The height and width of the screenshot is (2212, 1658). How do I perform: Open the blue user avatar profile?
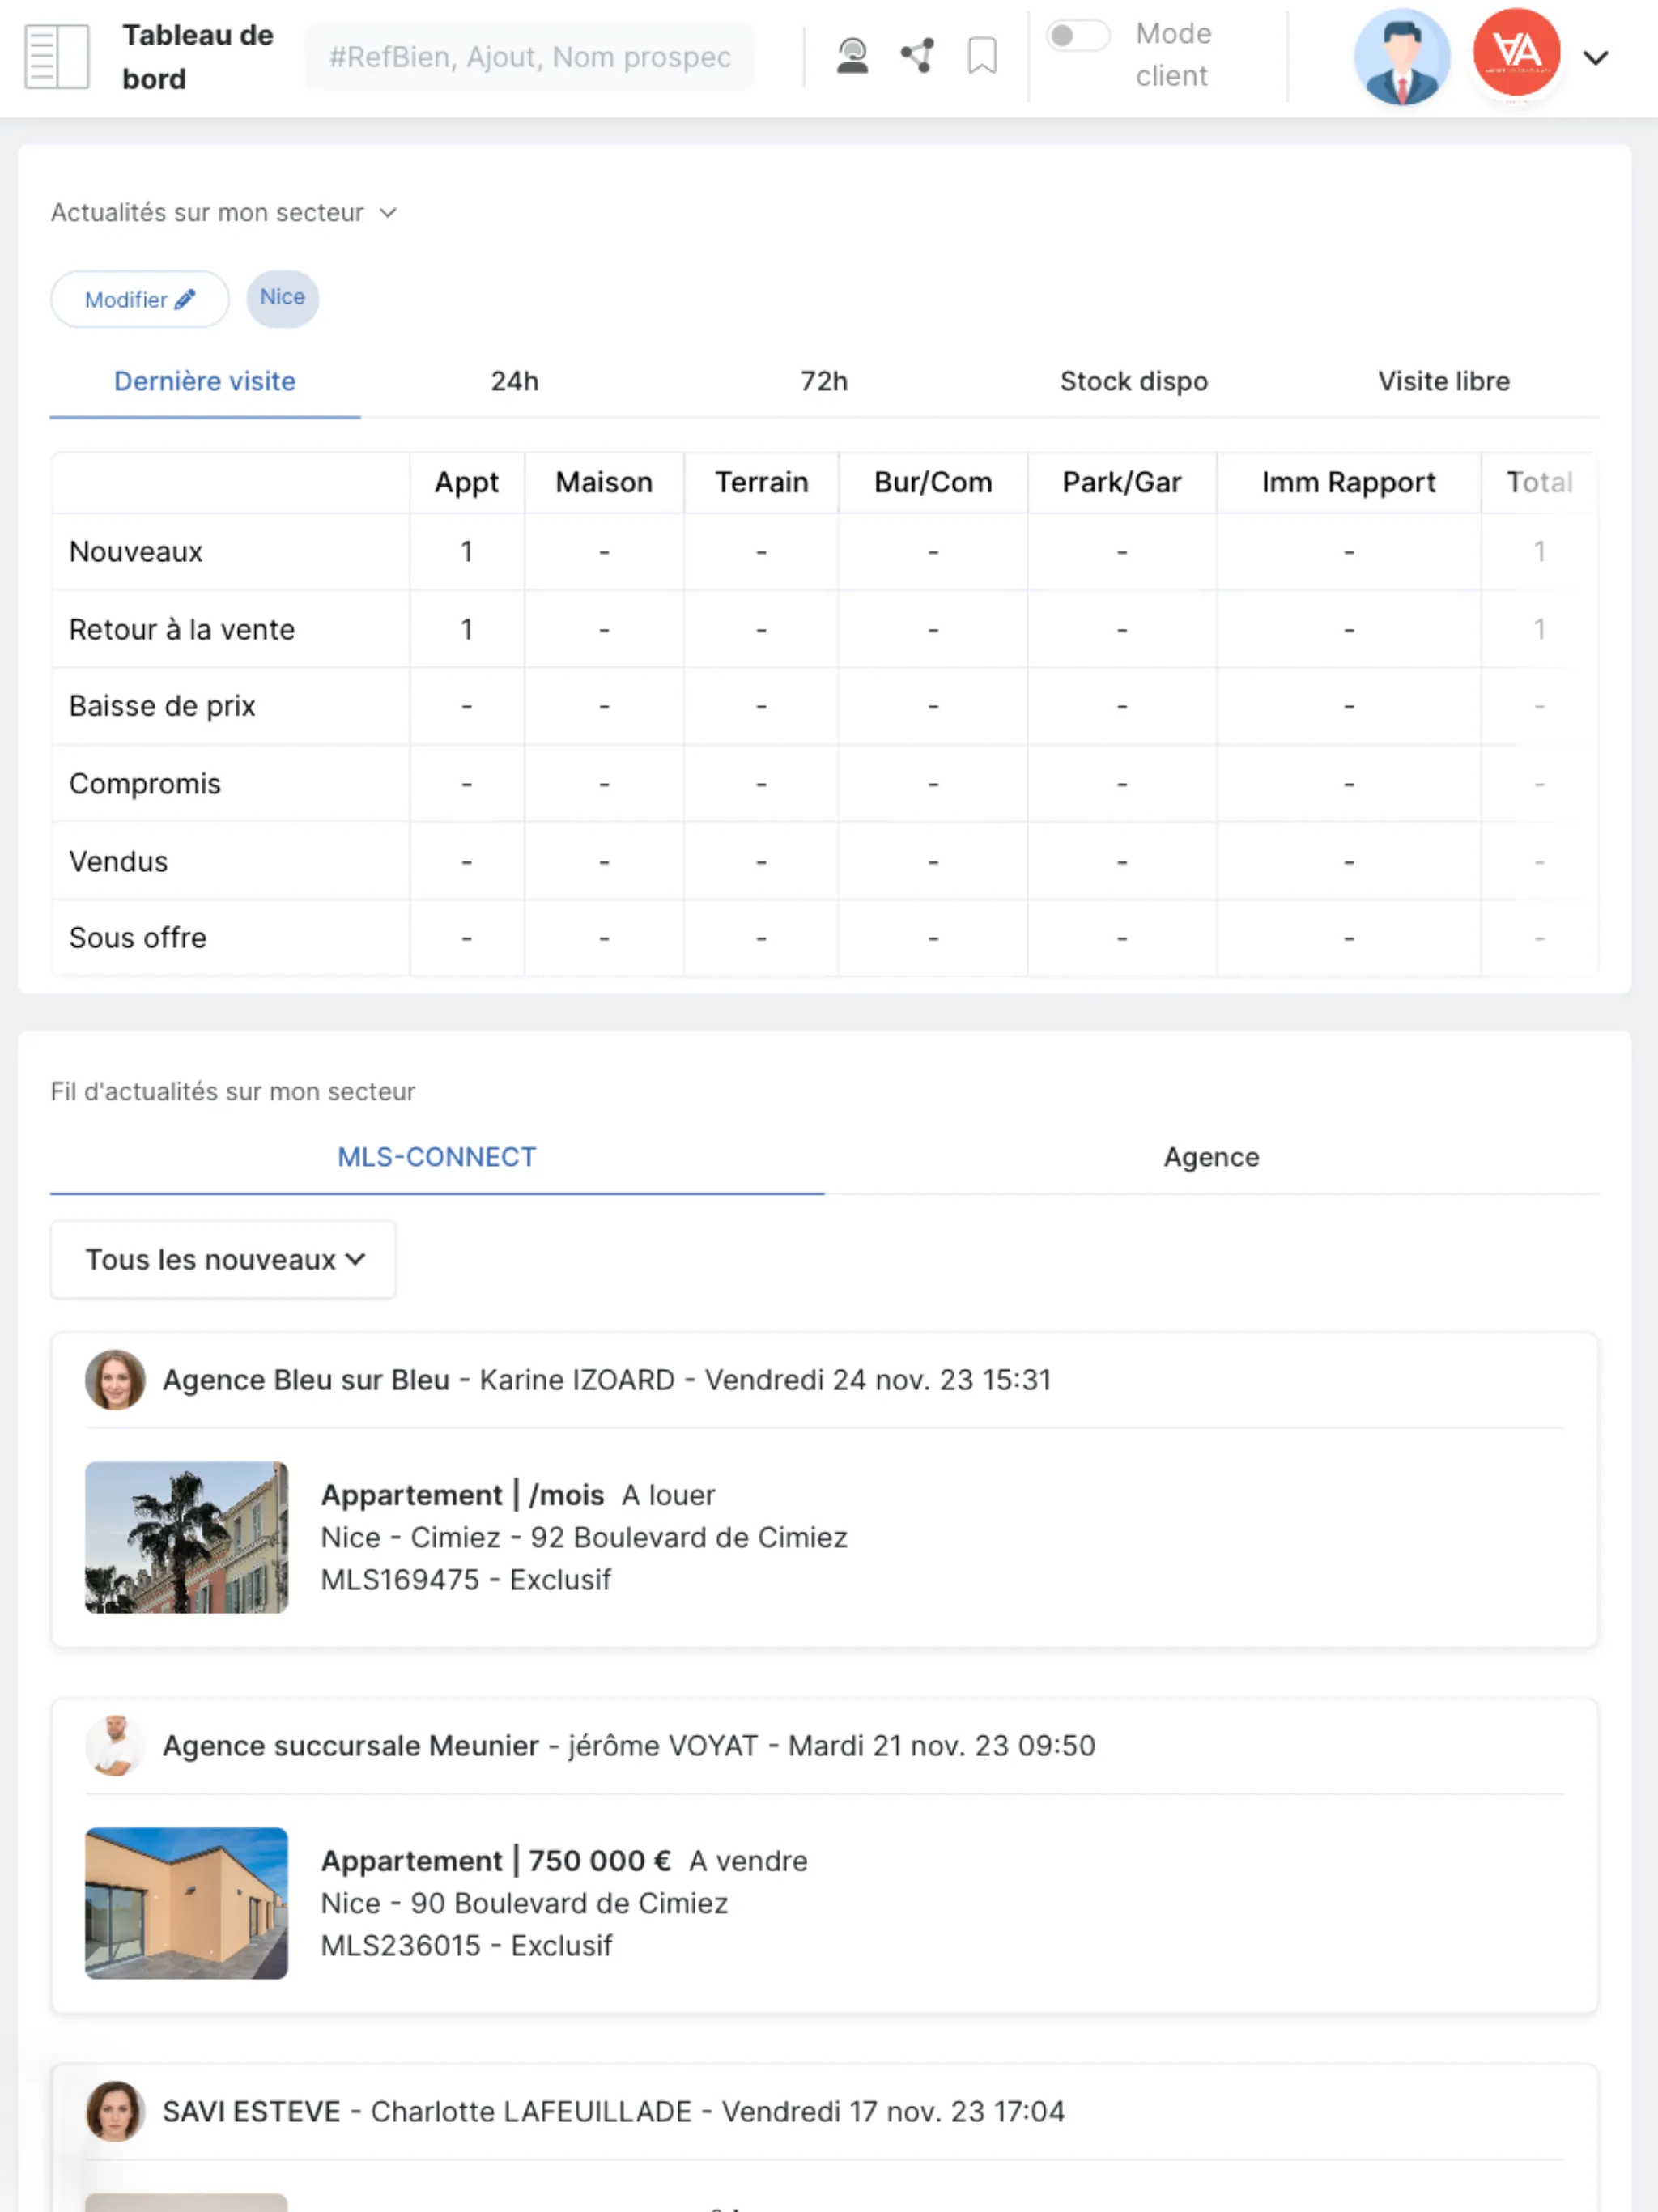click(1402, 57)
